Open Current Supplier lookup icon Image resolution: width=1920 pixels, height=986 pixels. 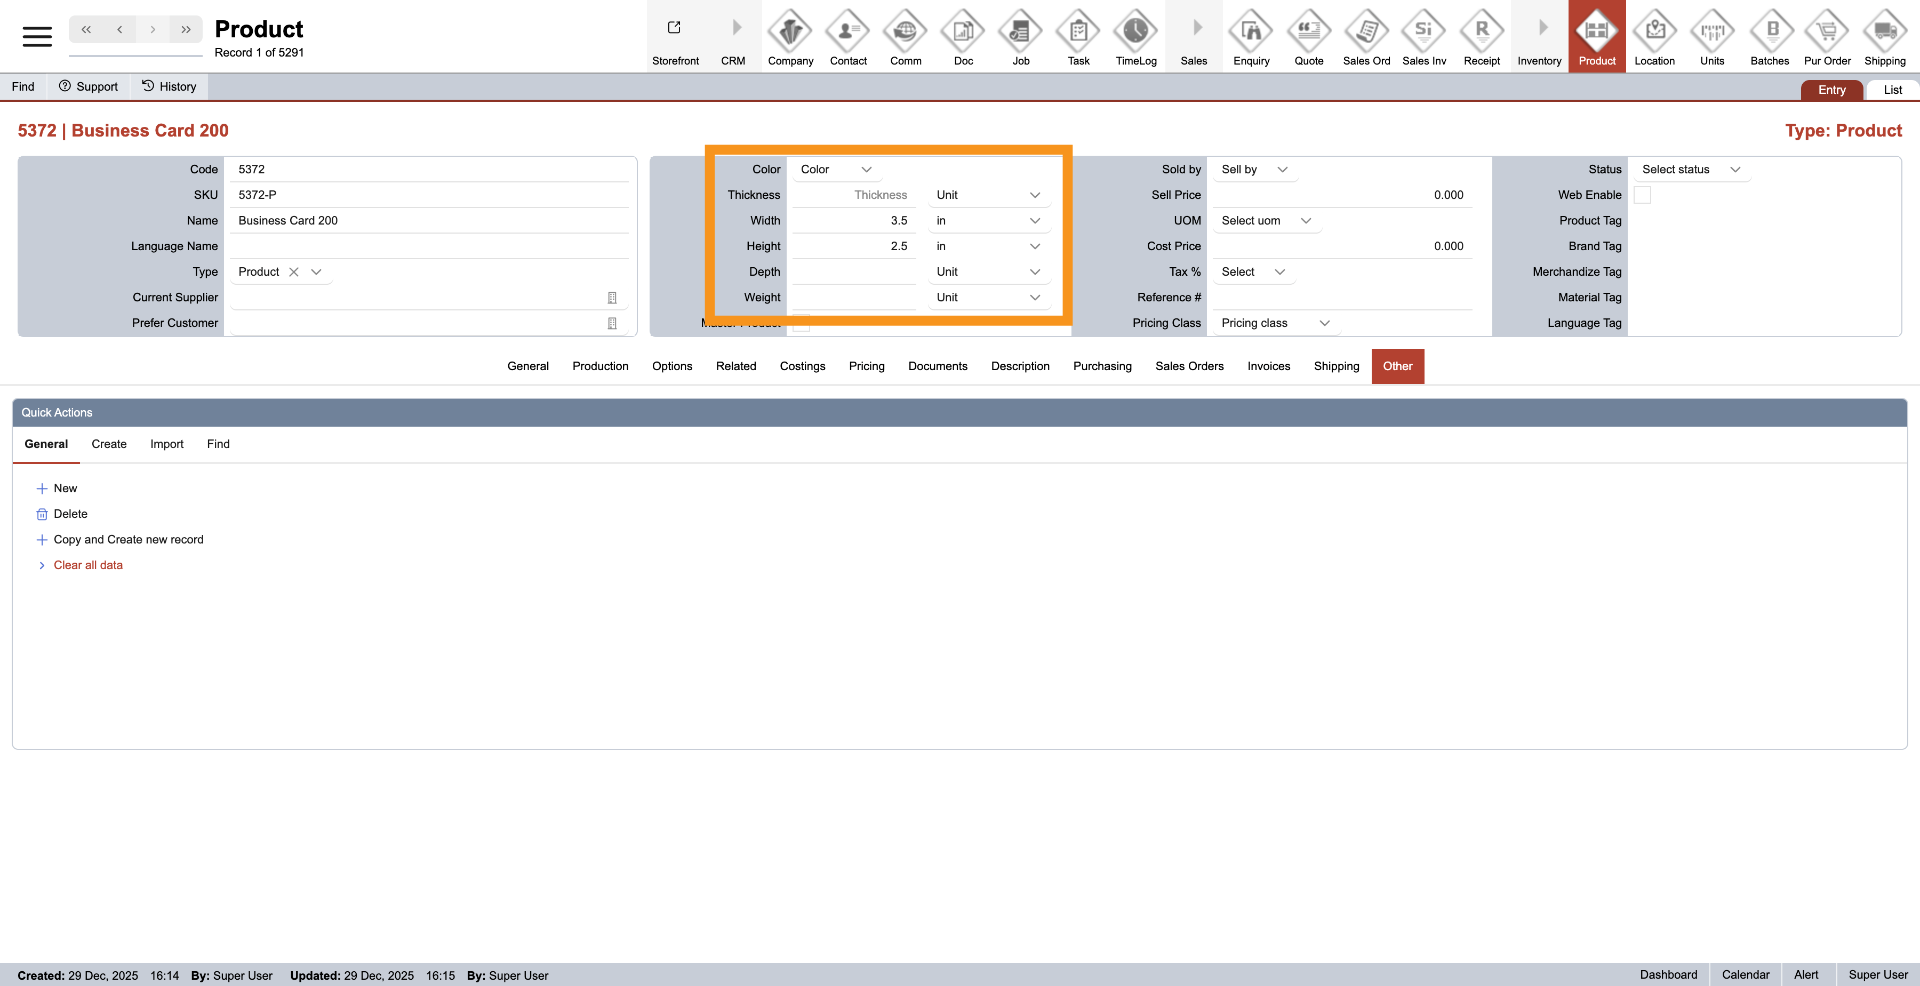[x=612, y=298]
